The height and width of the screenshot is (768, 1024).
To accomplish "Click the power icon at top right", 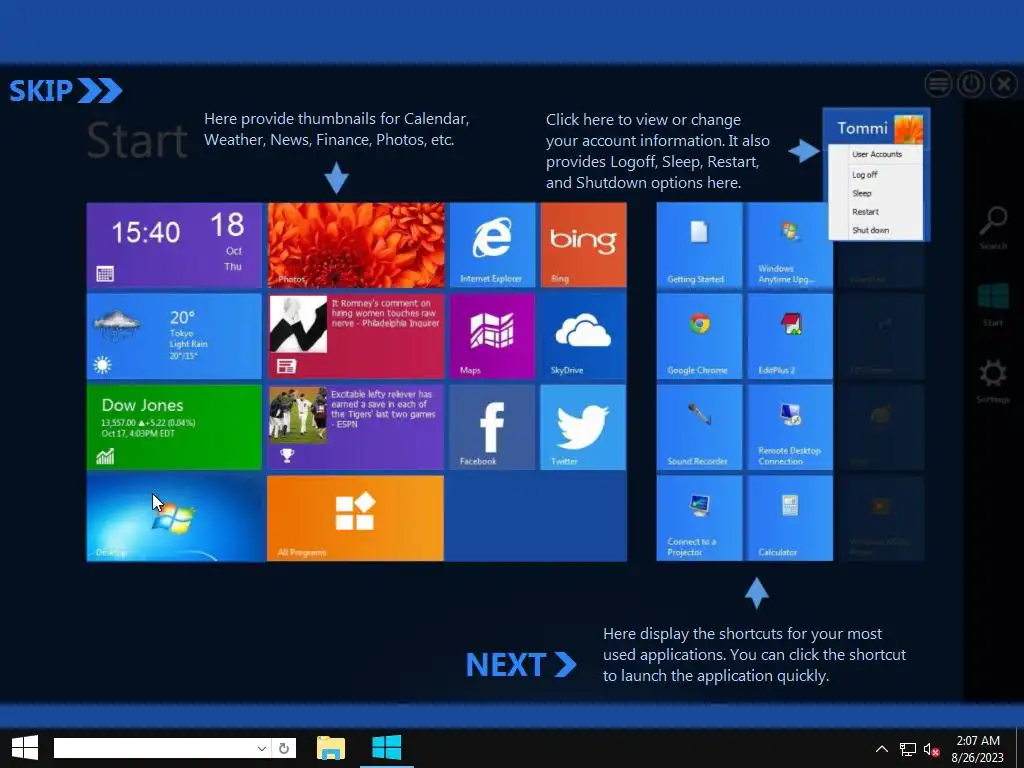I will [971, 84].
